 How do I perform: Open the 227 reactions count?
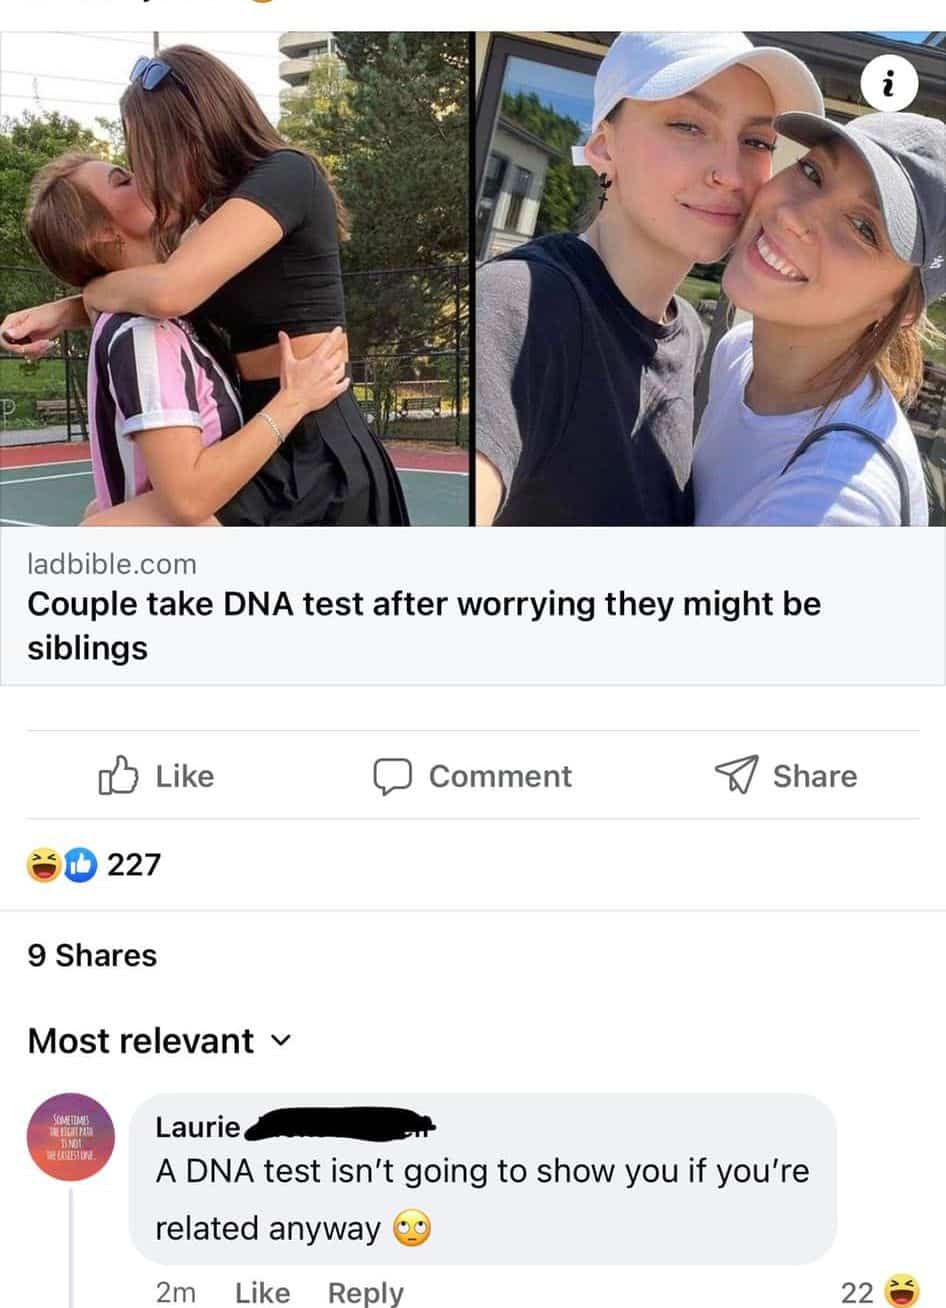pyautogui.click(x=134, y=864)
